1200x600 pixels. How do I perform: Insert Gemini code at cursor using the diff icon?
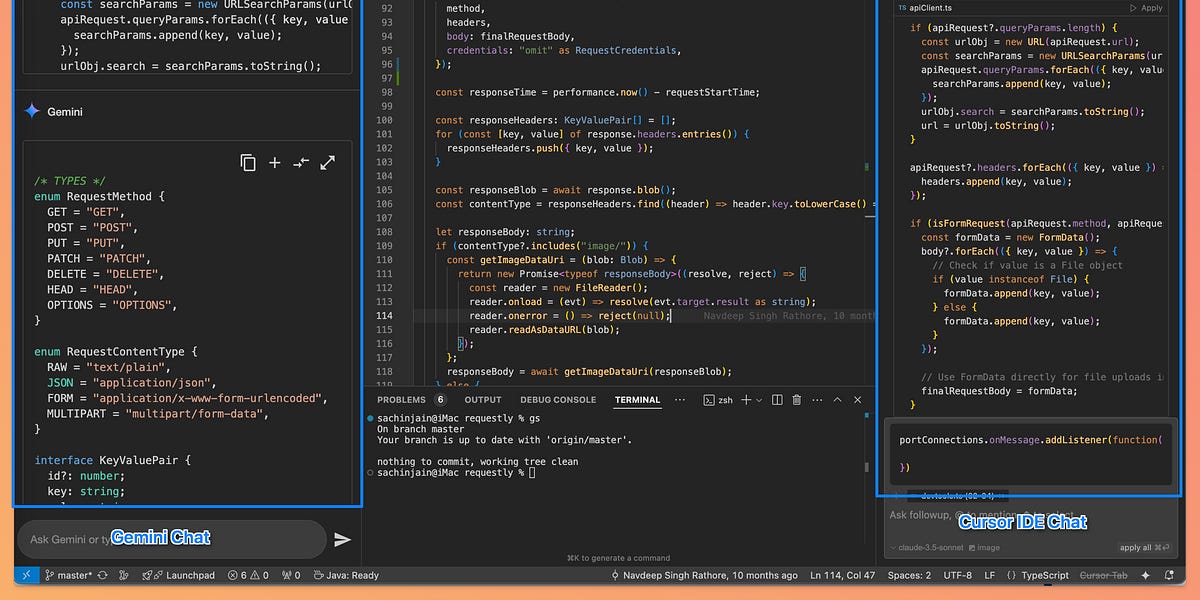300,162
